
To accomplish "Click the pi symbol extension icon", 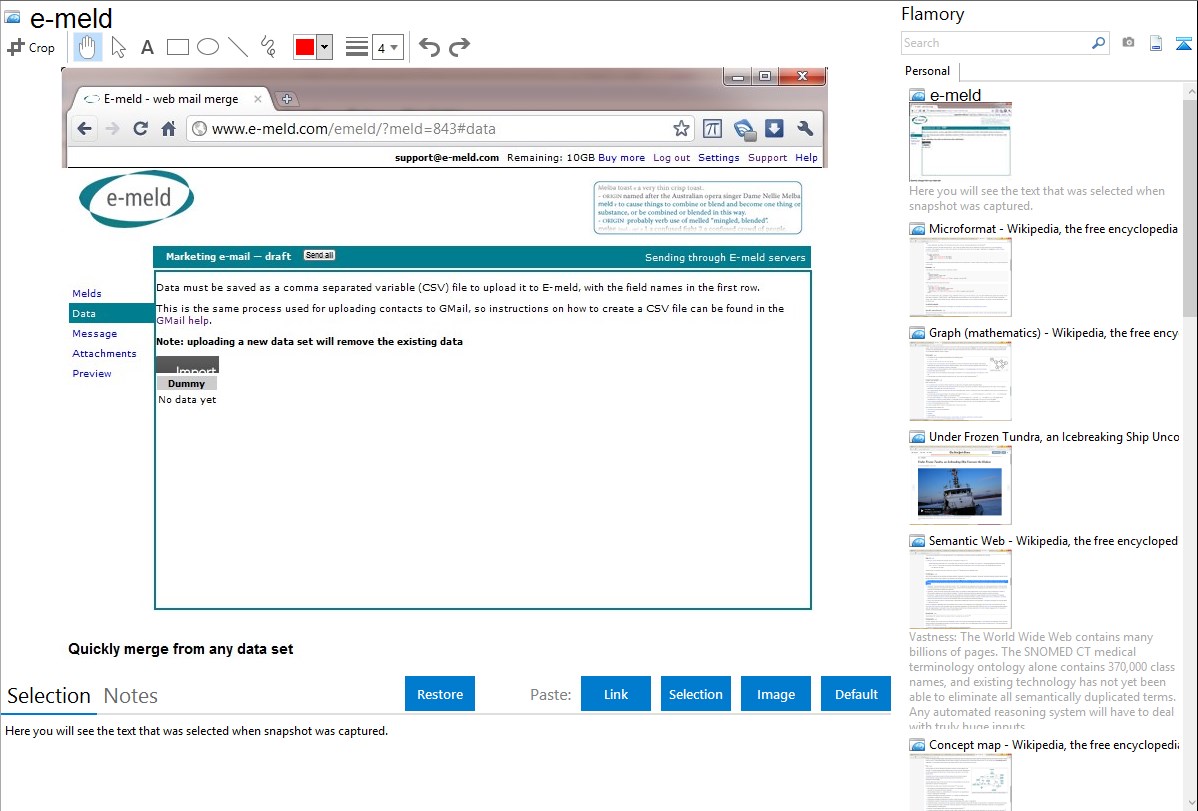I will coord(712,128).
